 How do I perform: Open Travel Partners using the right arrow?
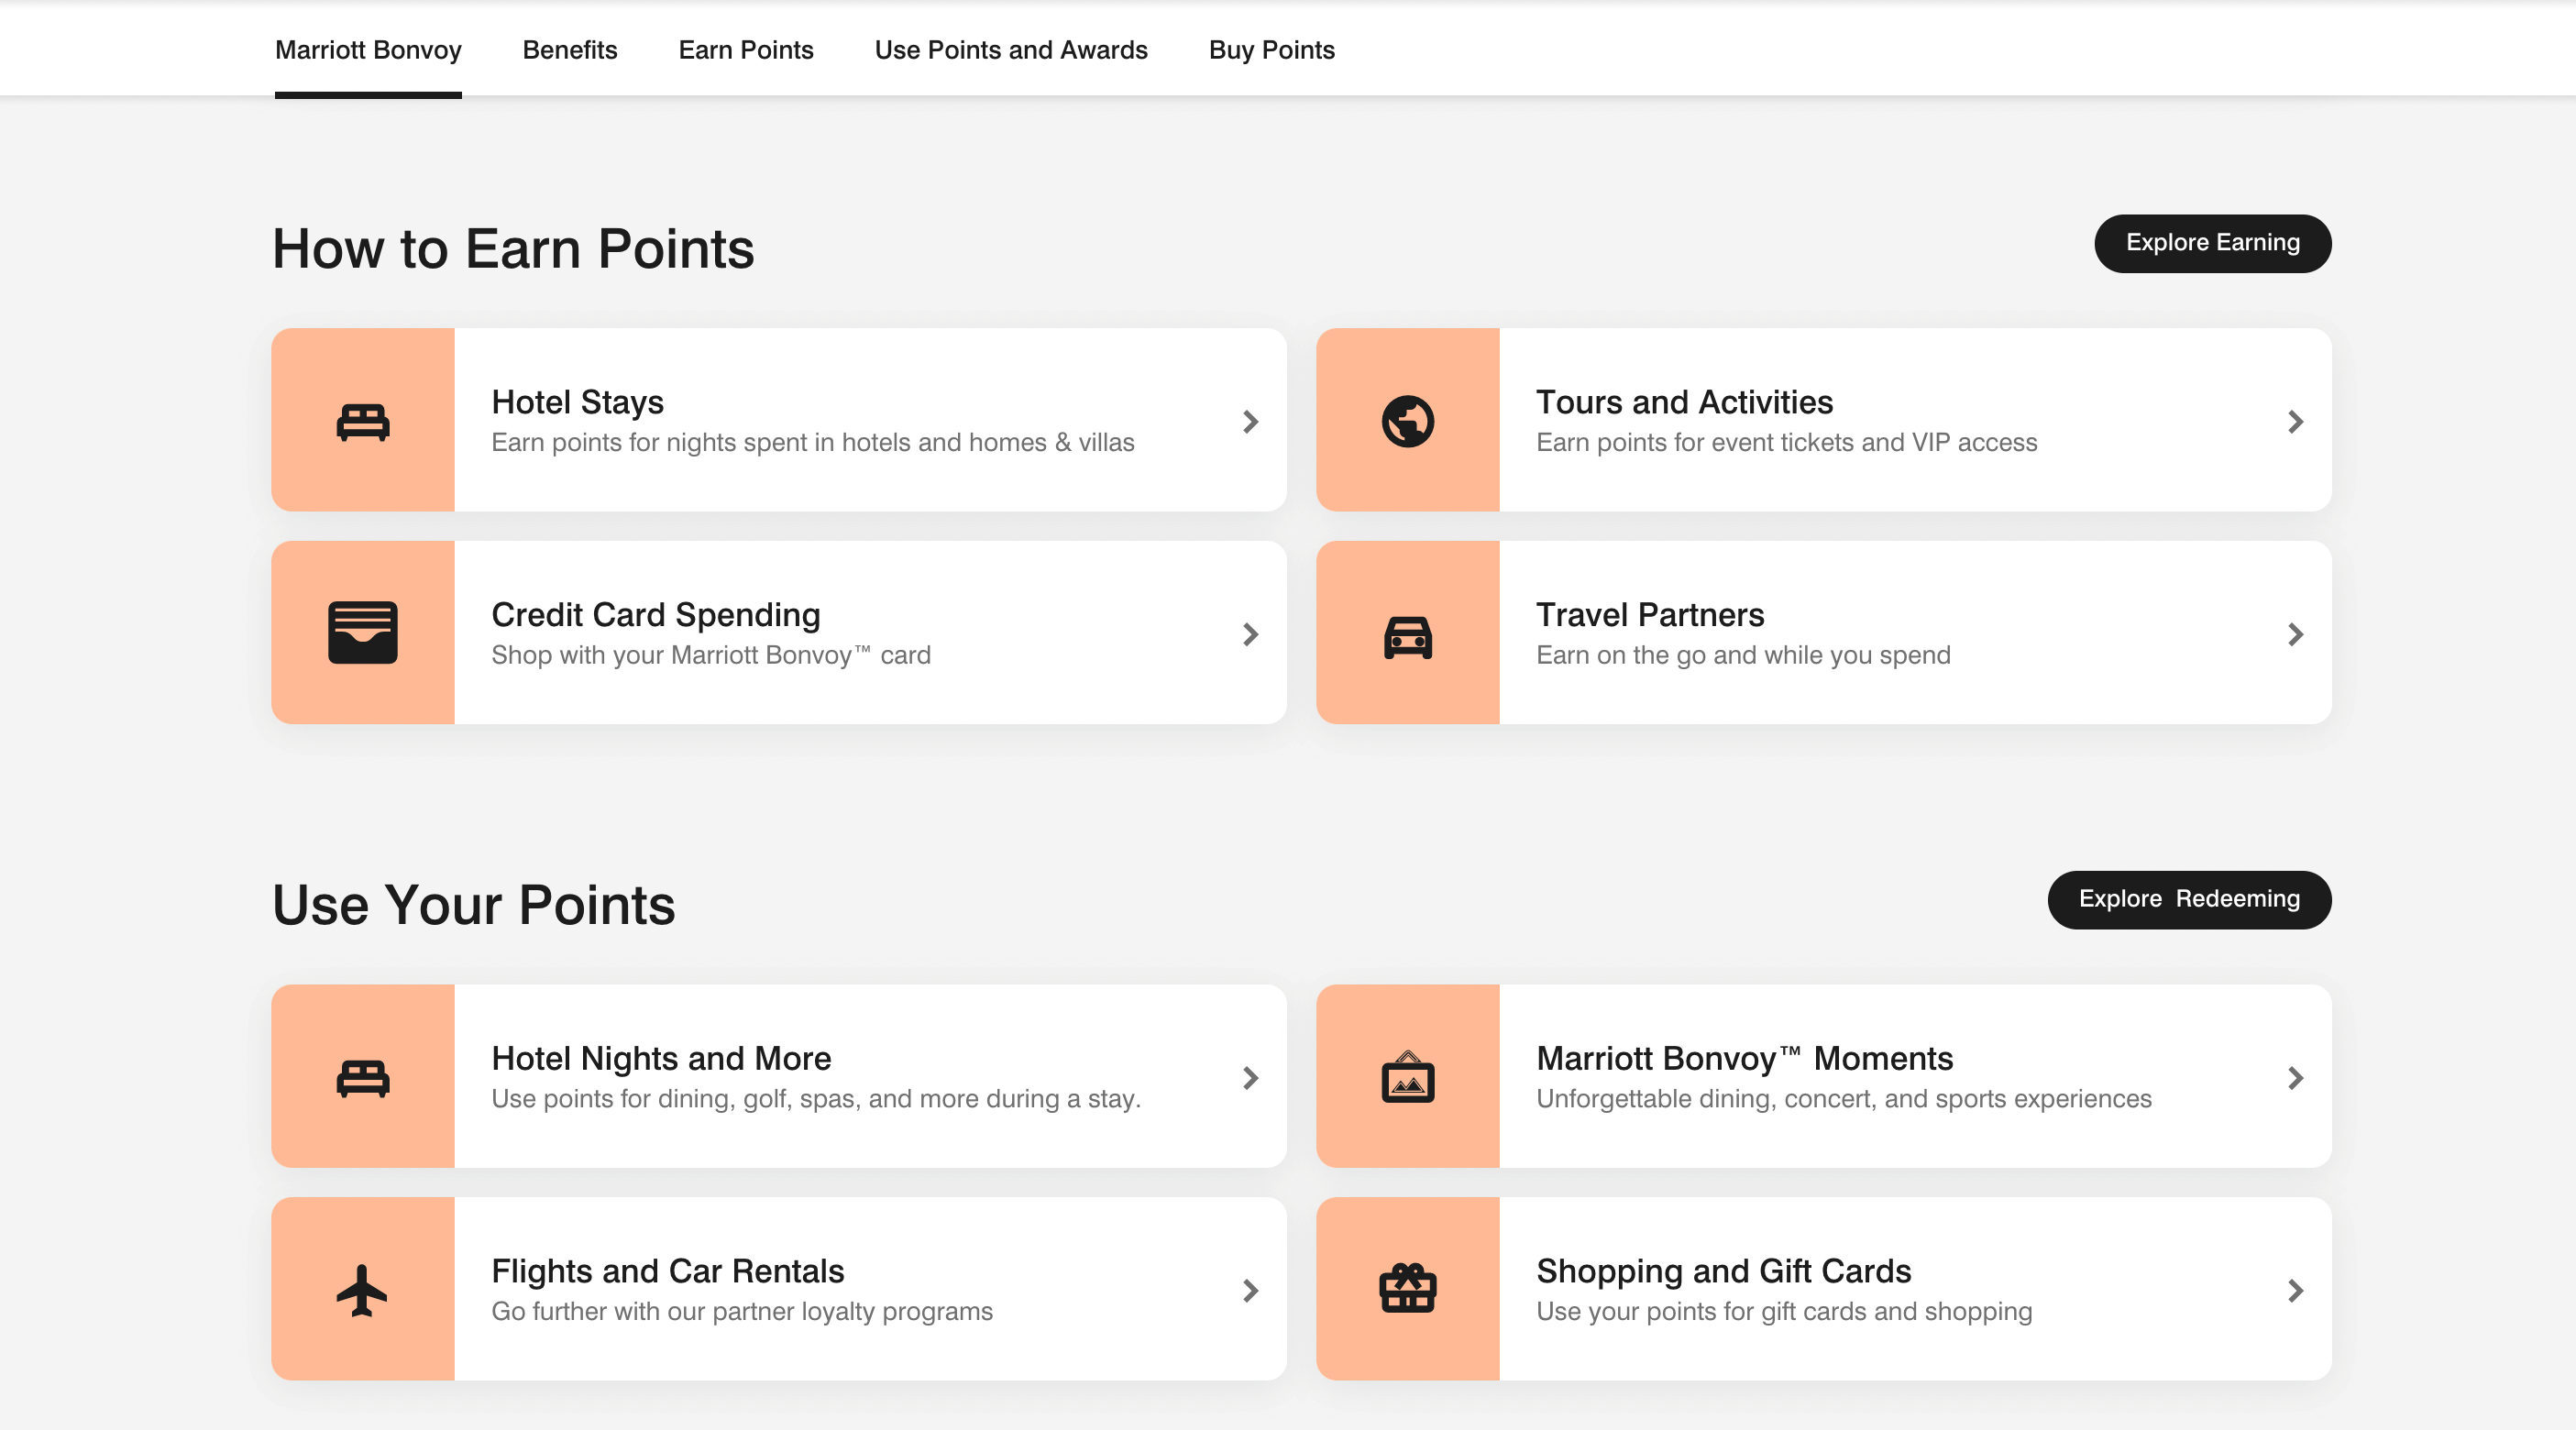pos(2295,634)
